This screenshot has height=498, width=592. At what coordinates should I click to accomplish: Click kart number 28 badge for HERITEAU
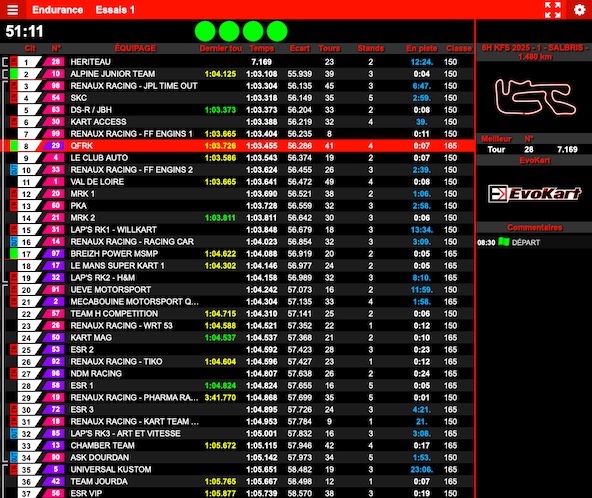tap(55, 62)
